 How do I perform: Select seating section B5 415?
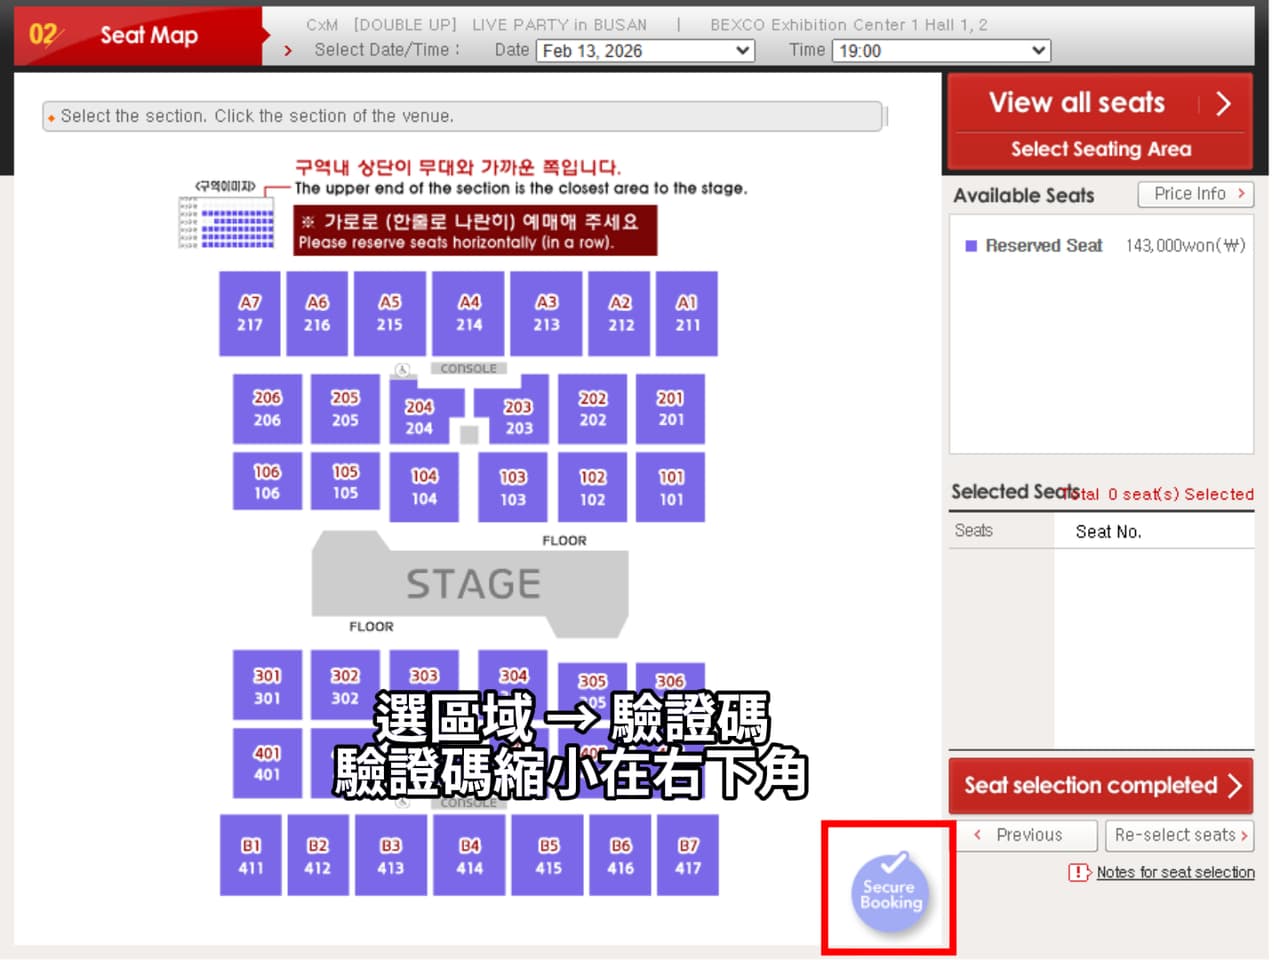pos(548,855)
